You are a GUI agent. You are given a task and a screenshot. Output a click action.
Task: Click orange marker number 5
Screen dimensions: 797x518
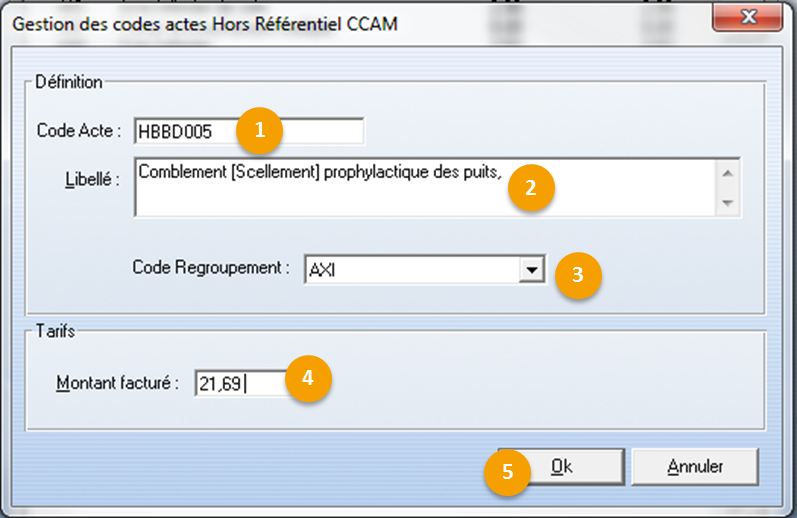point(508,472)
